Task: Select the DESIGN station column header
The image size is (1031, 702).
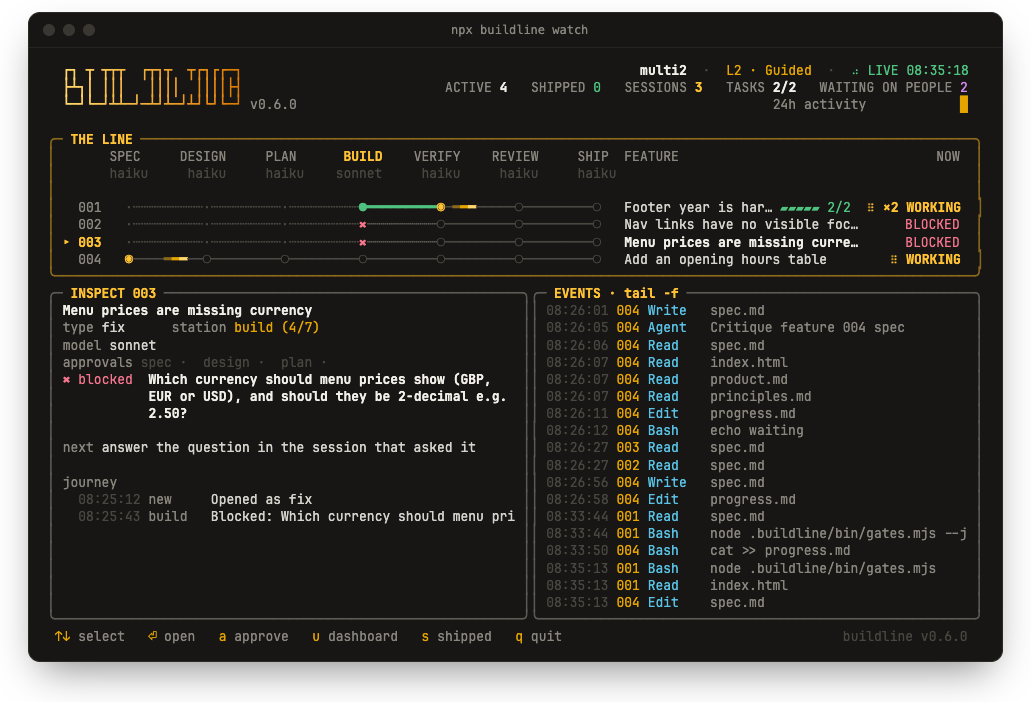Action: tap(203, 156)
